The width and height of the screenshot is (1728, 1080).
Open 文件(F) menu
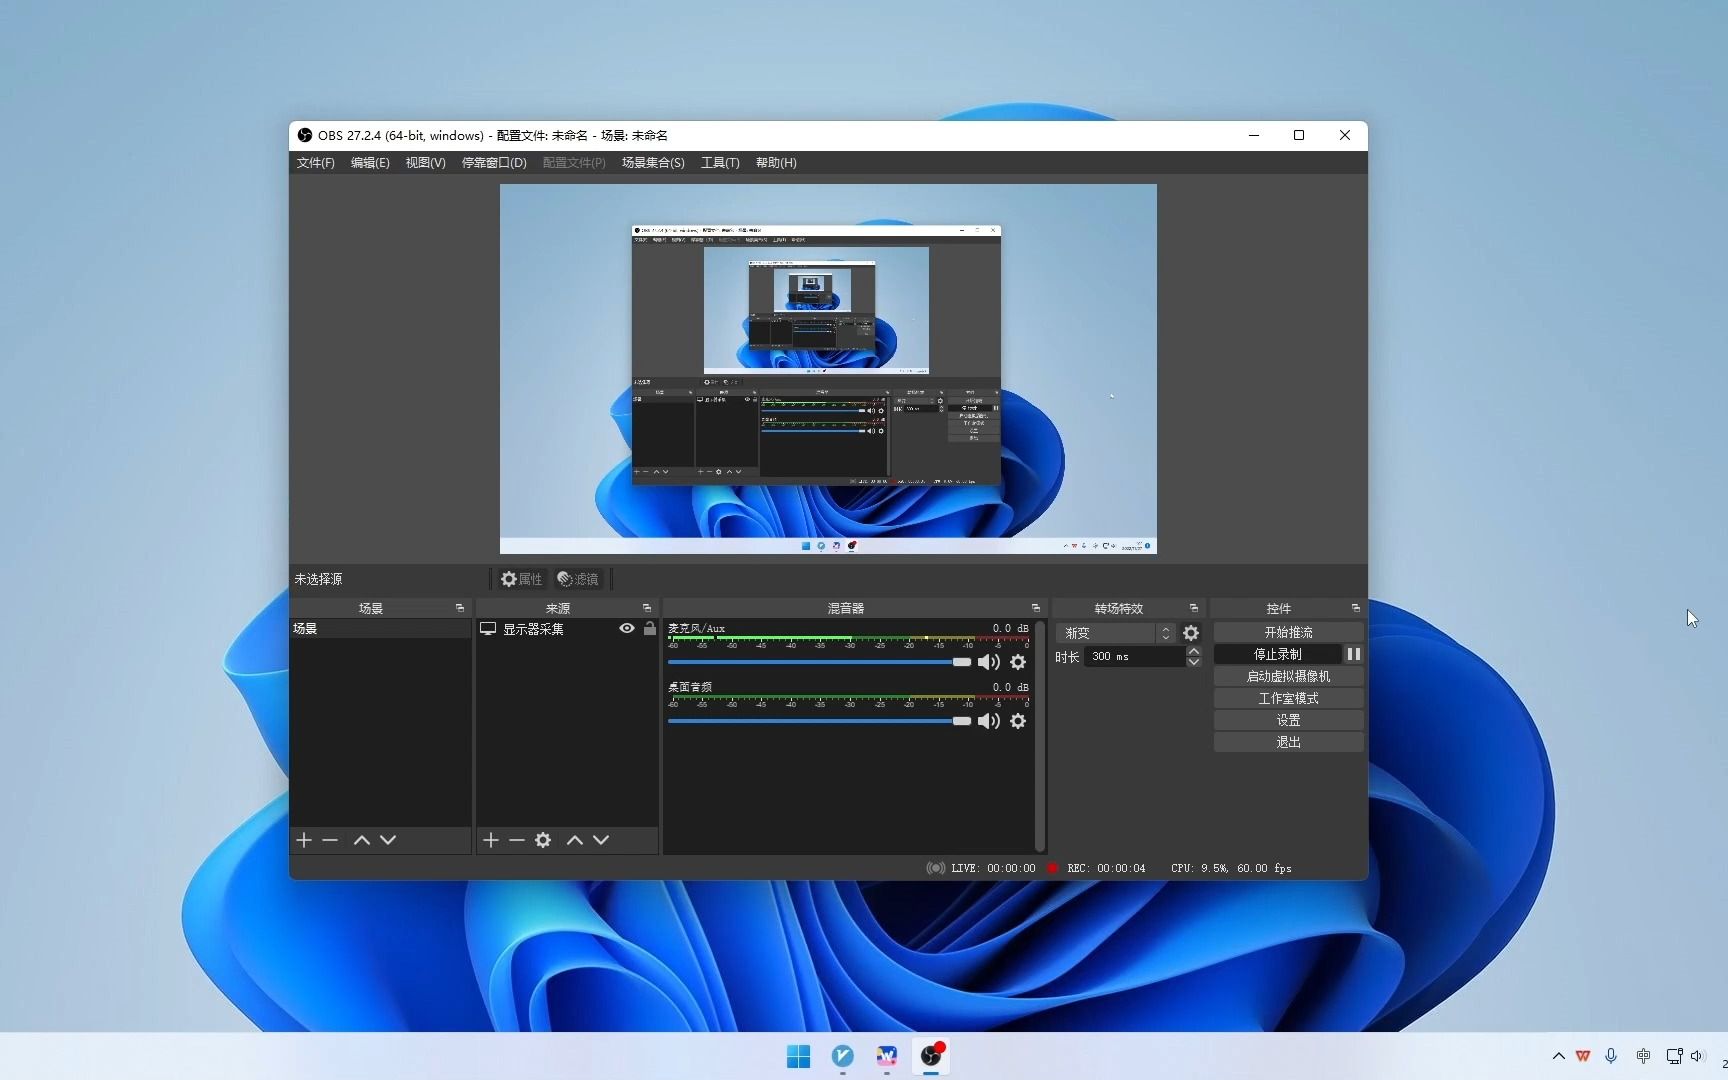[x=315, y=163]
